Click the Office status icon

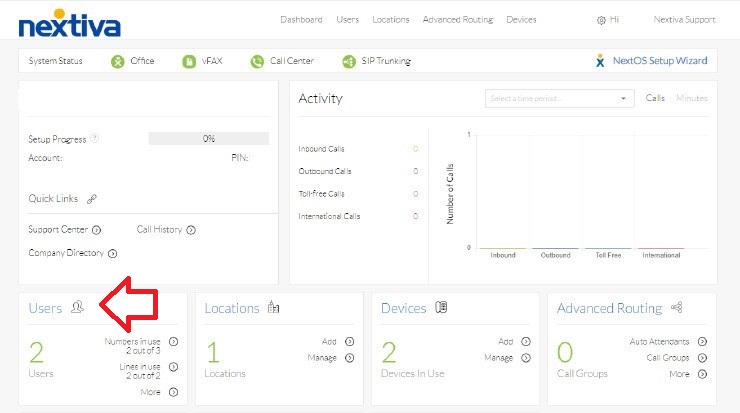click(118, 61)
